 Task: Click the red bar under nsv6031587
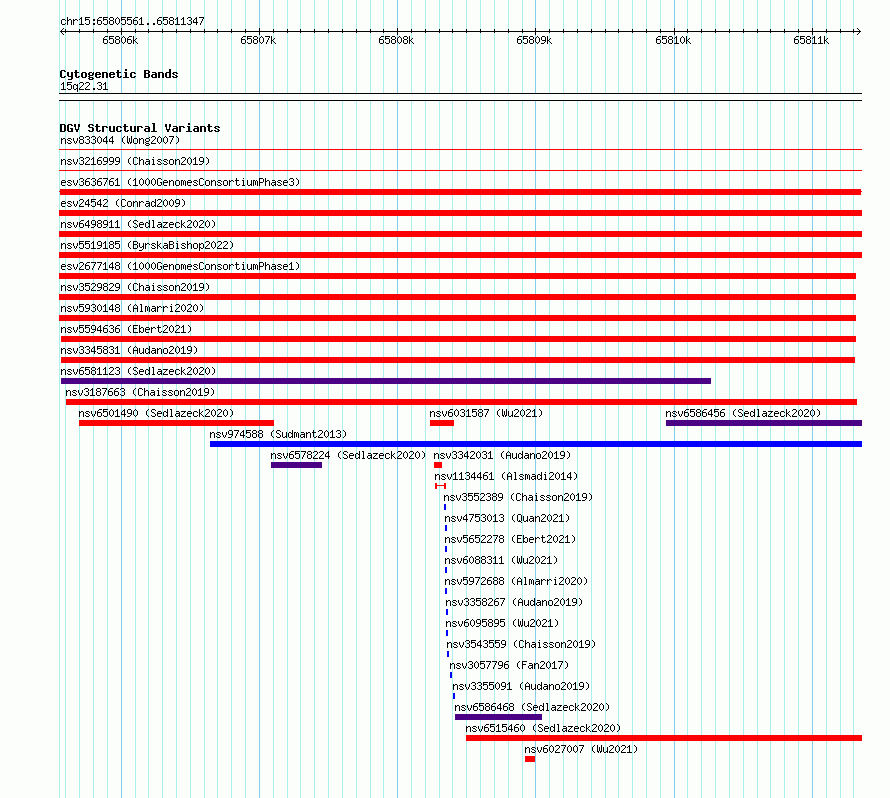442,423
